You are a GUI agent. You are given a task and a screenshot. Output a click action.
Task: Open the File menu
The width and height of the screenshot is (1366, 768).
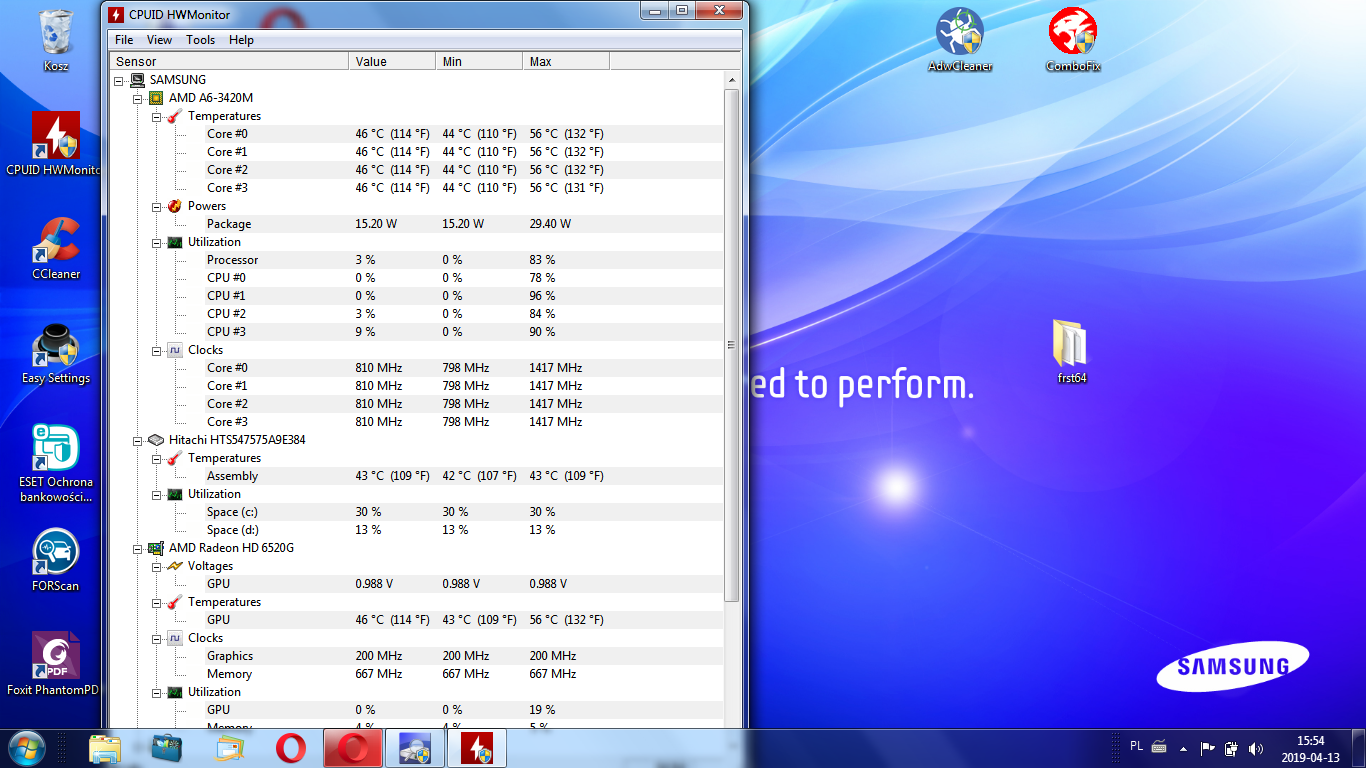coord(124,40)
